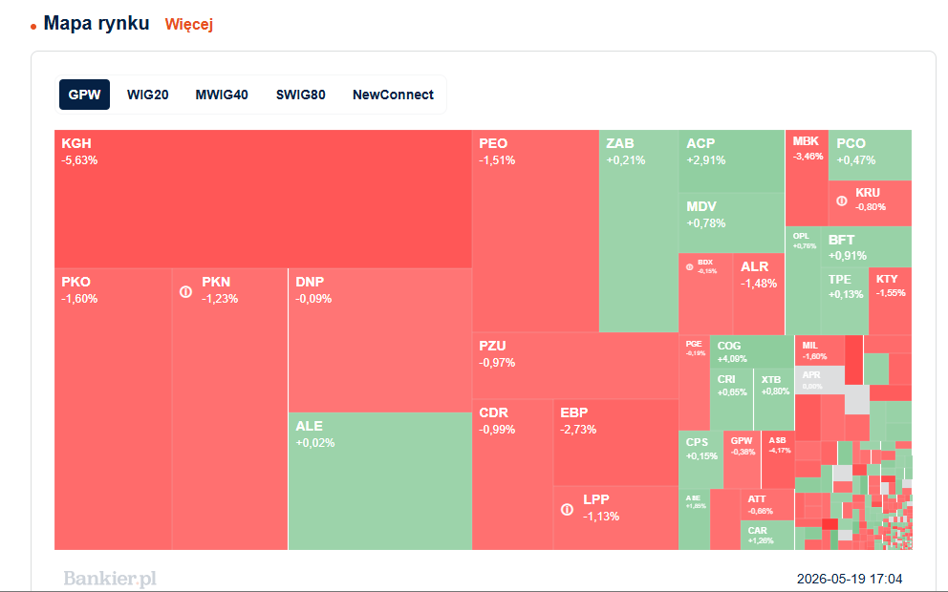
Task: Open the DNP tile at -0,09%
Action: point(380,340)
